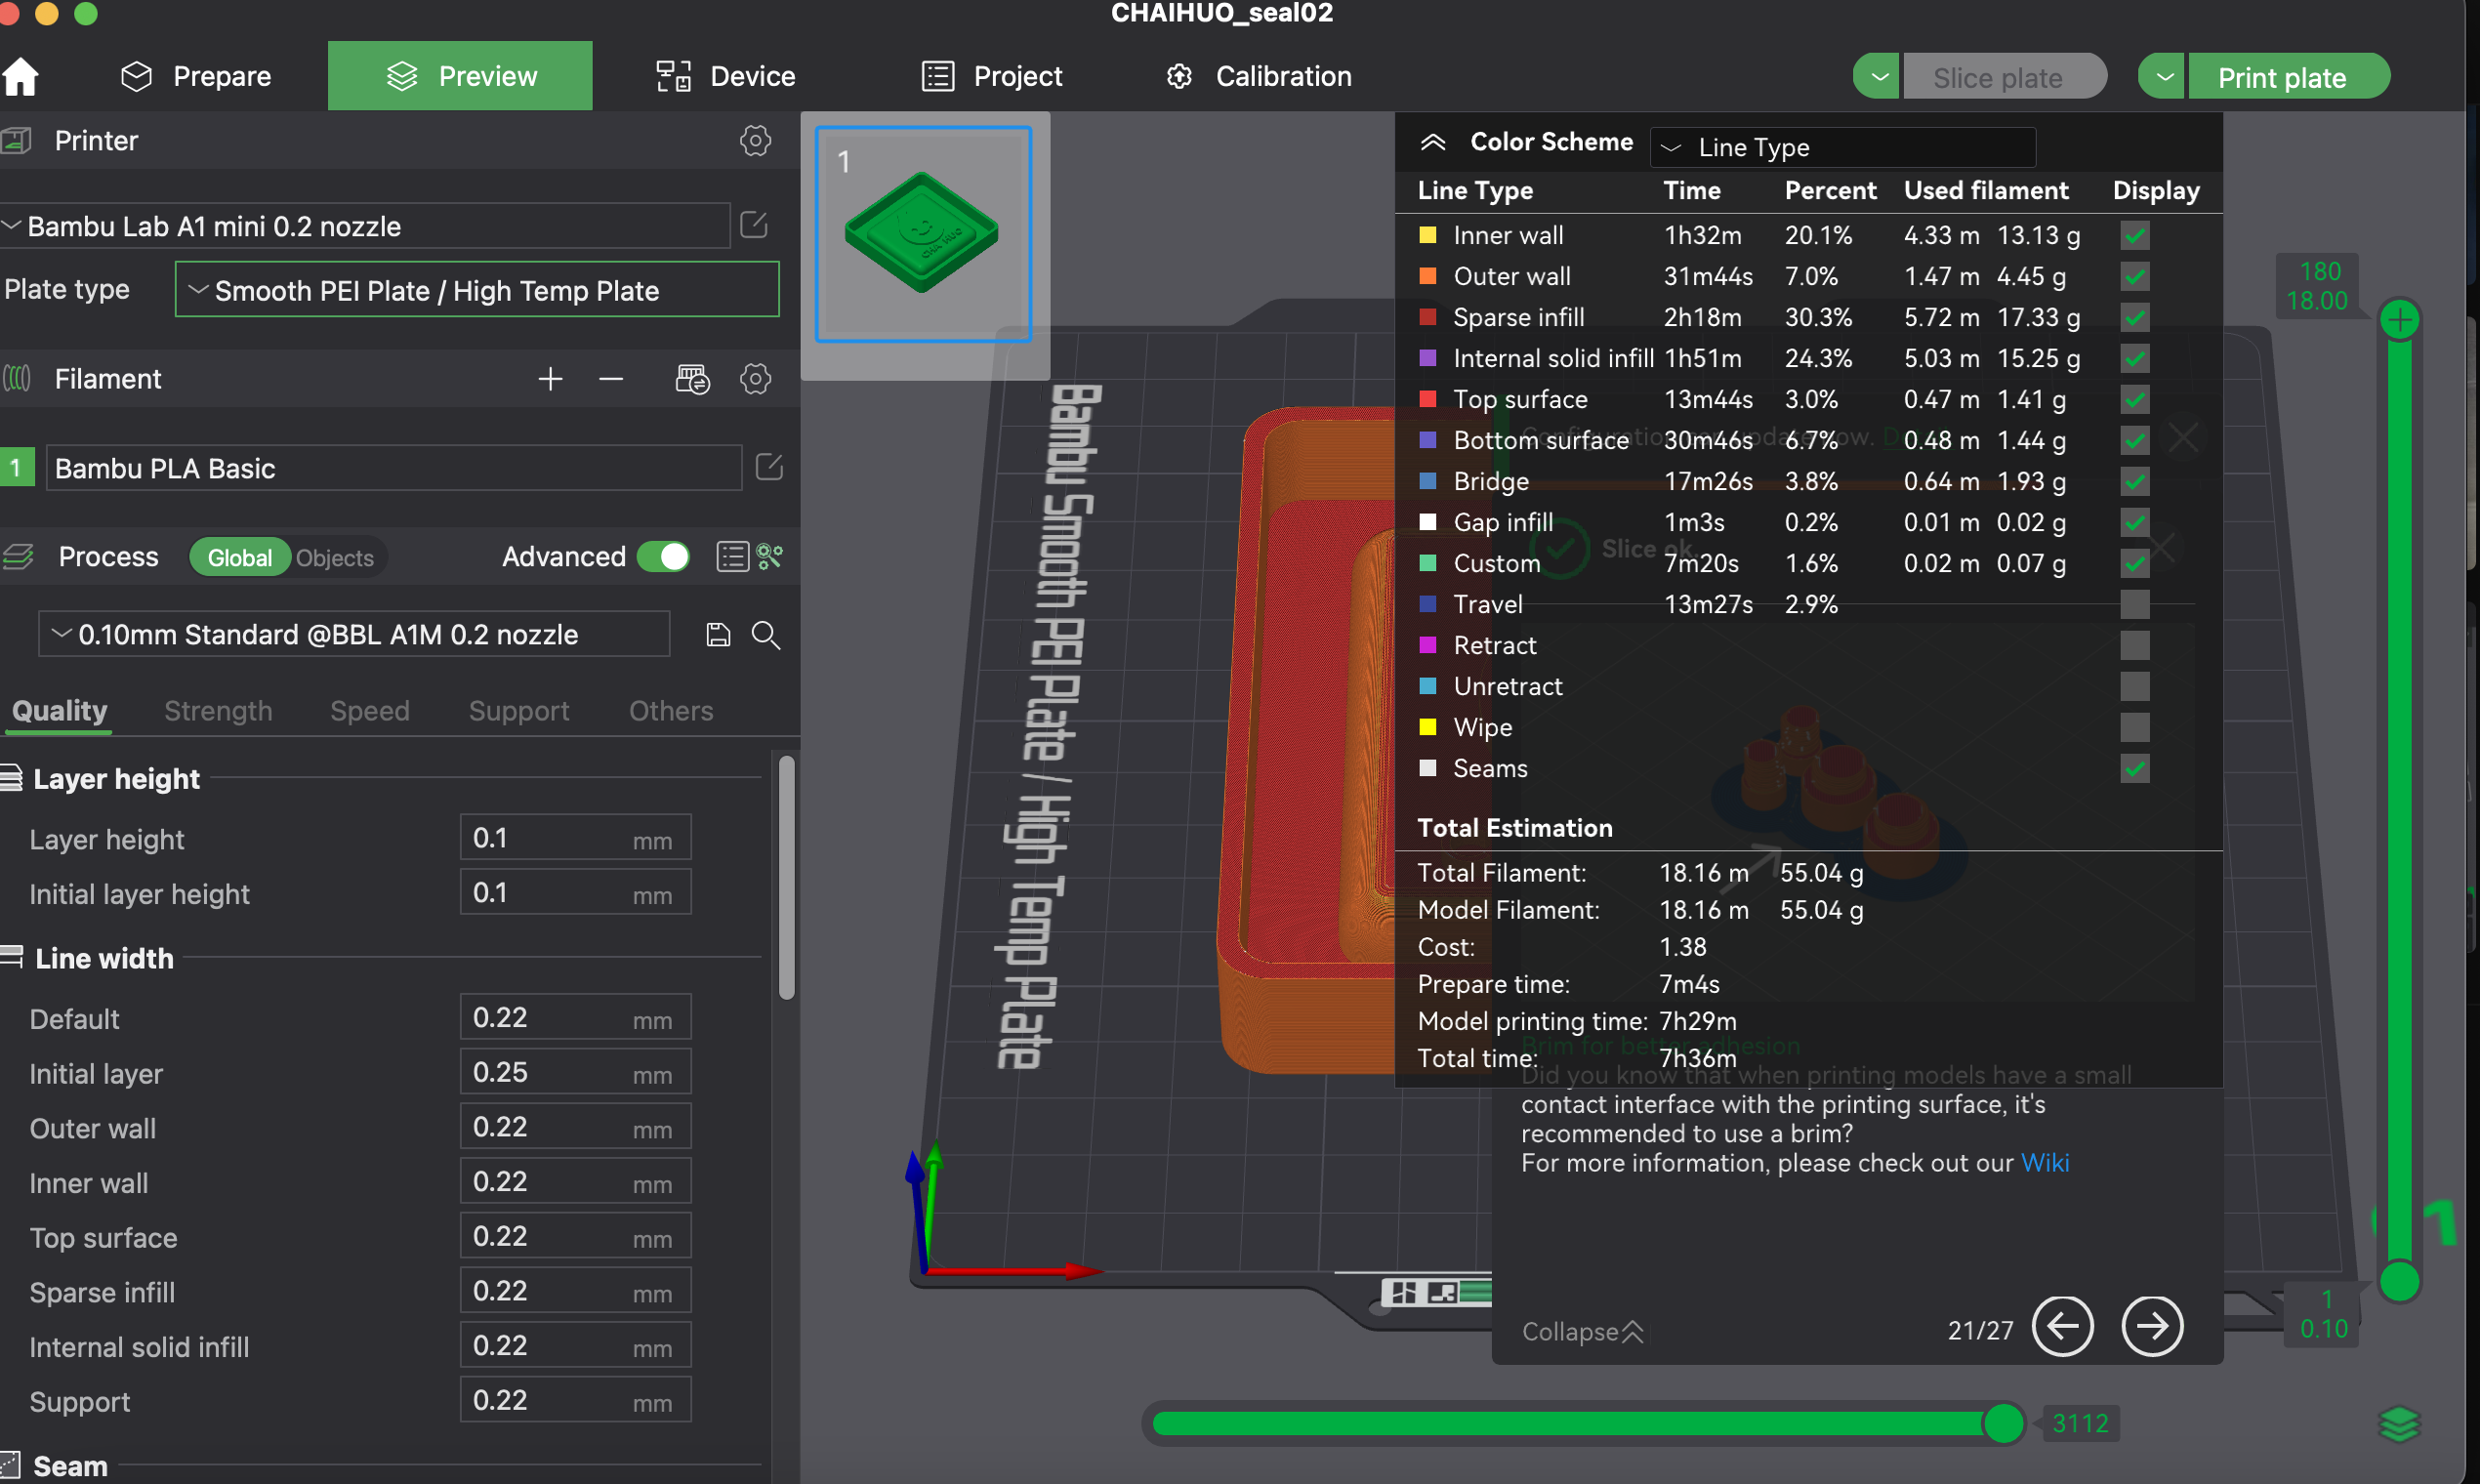
Task: Switch to the Prepare tab
Action: (196, 76)
